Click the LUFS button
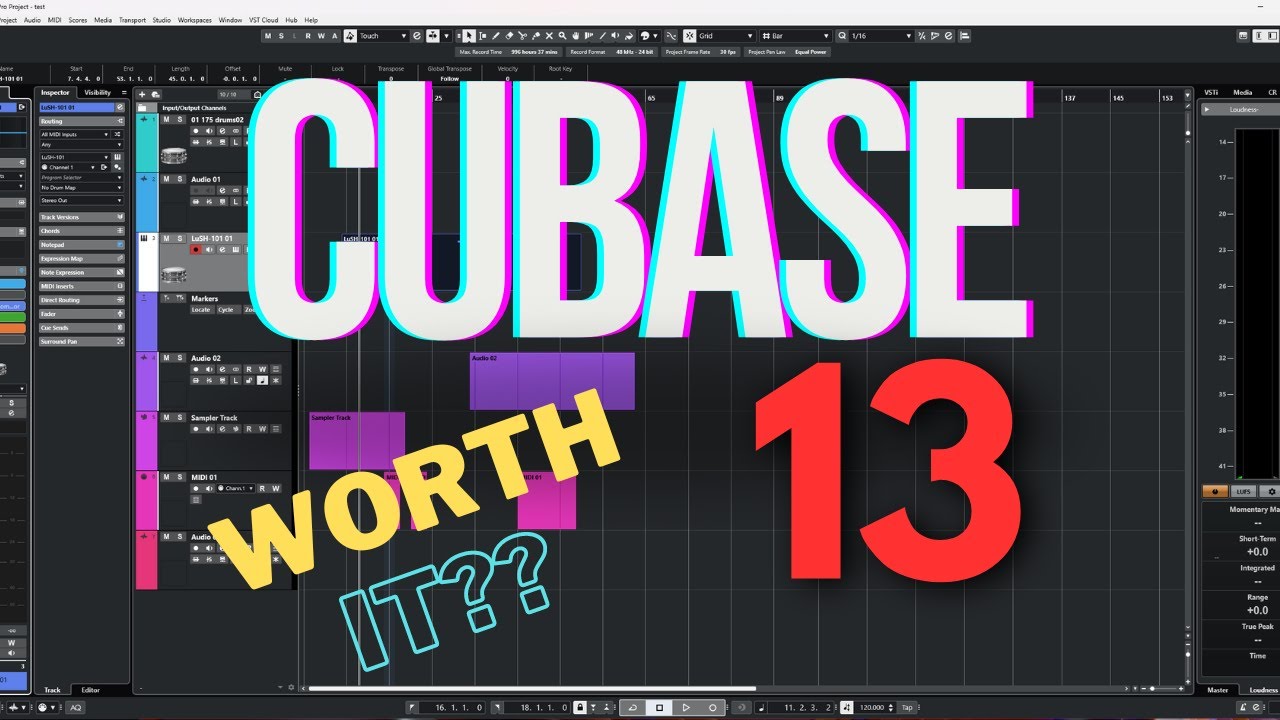1280x720 pixels. pyautogui.click(x=1244, y=492)
